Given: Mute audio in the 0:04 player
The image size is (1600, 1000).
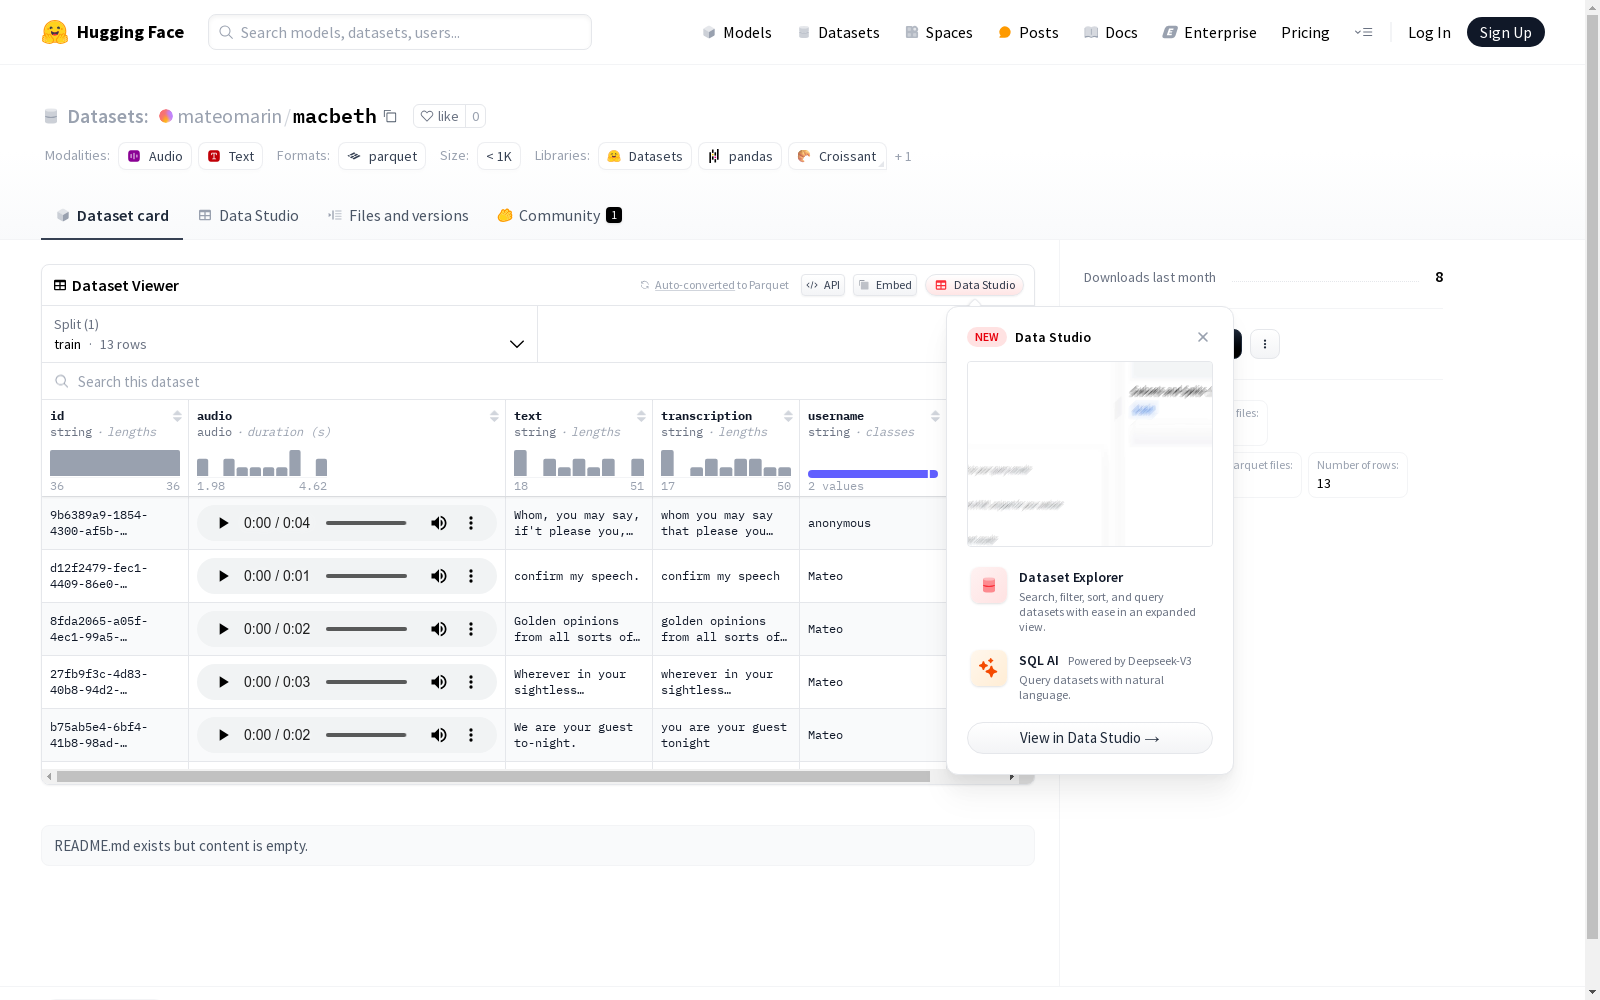Looking at the screenshot, I should pos(439,523).
